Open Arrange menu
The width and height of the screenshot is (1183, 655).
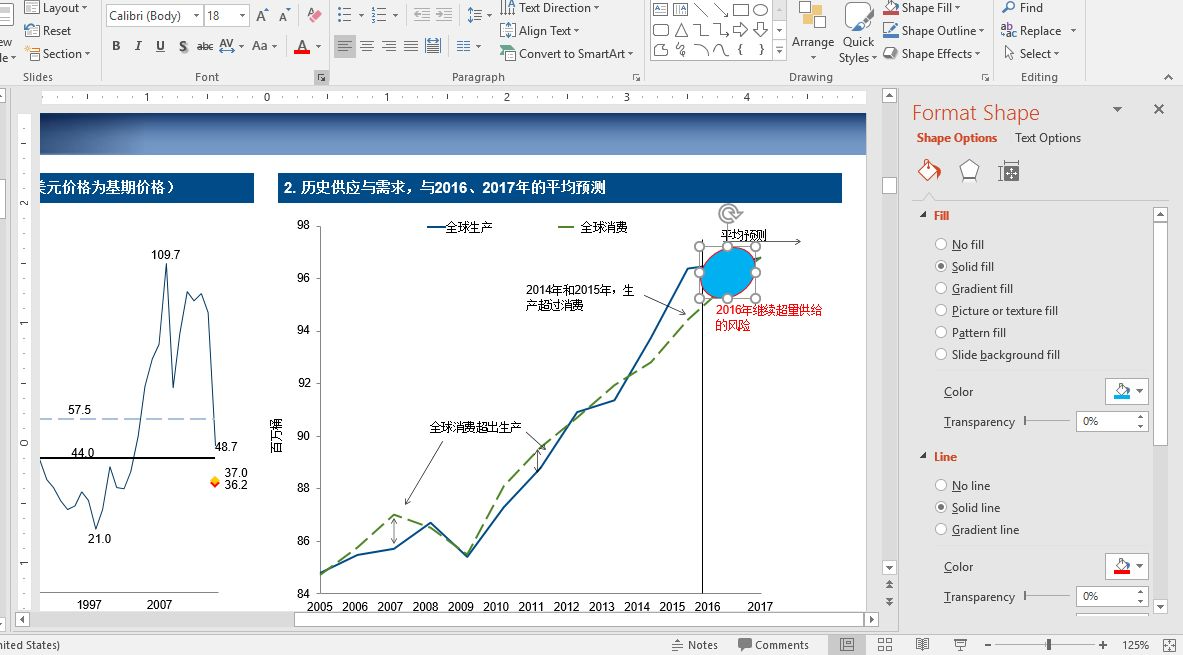(813, 32)
